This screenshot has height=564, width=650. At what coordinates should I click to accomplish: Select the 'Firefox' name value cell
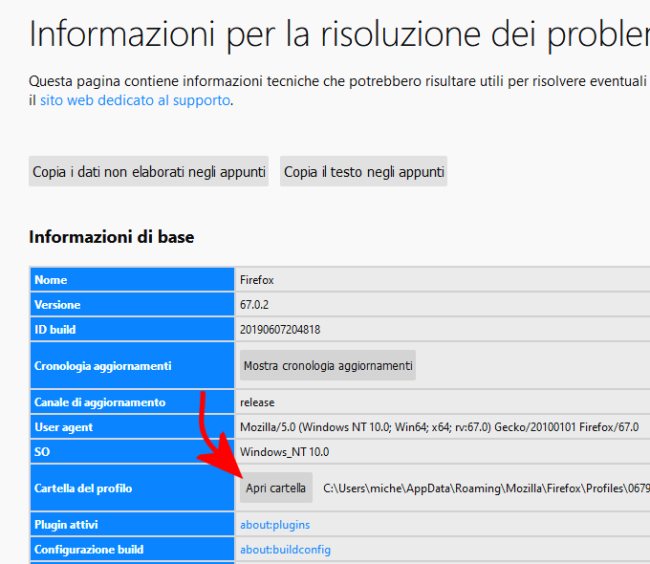pos(257,280)
